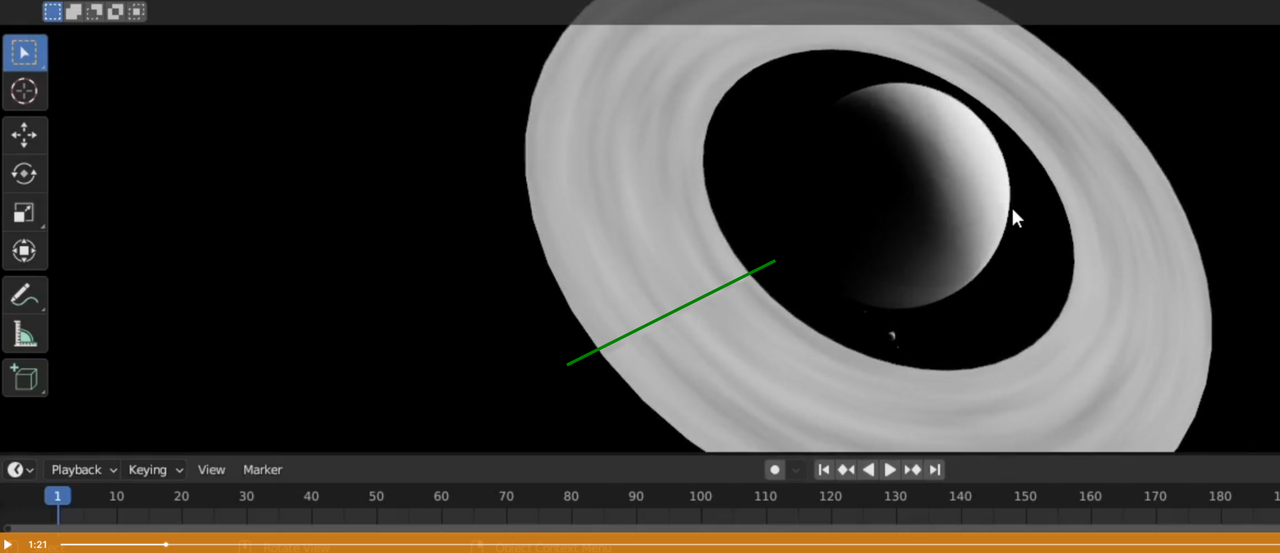
Task: Activate the 3D Cursor tool
Action: tap(24, 91)
